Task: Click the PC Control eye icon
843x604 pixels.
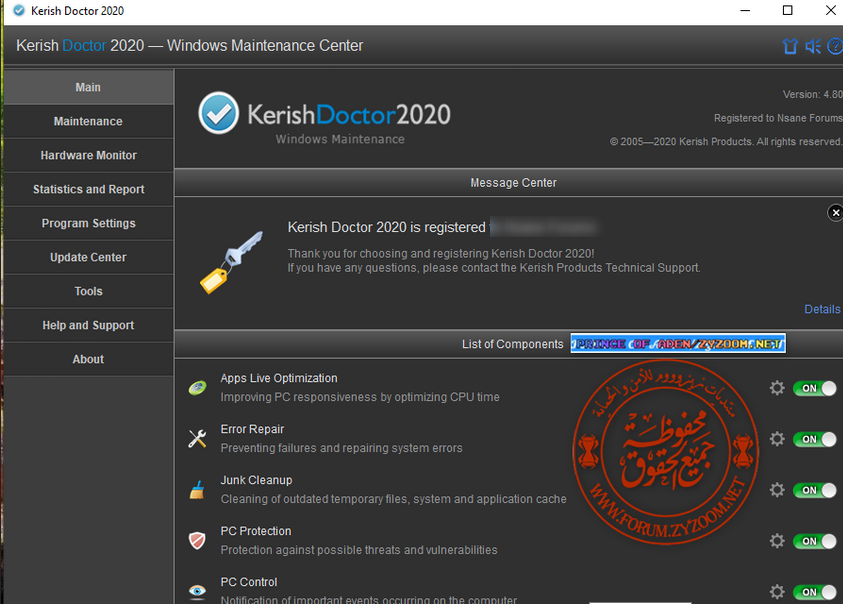Action: 197,591
